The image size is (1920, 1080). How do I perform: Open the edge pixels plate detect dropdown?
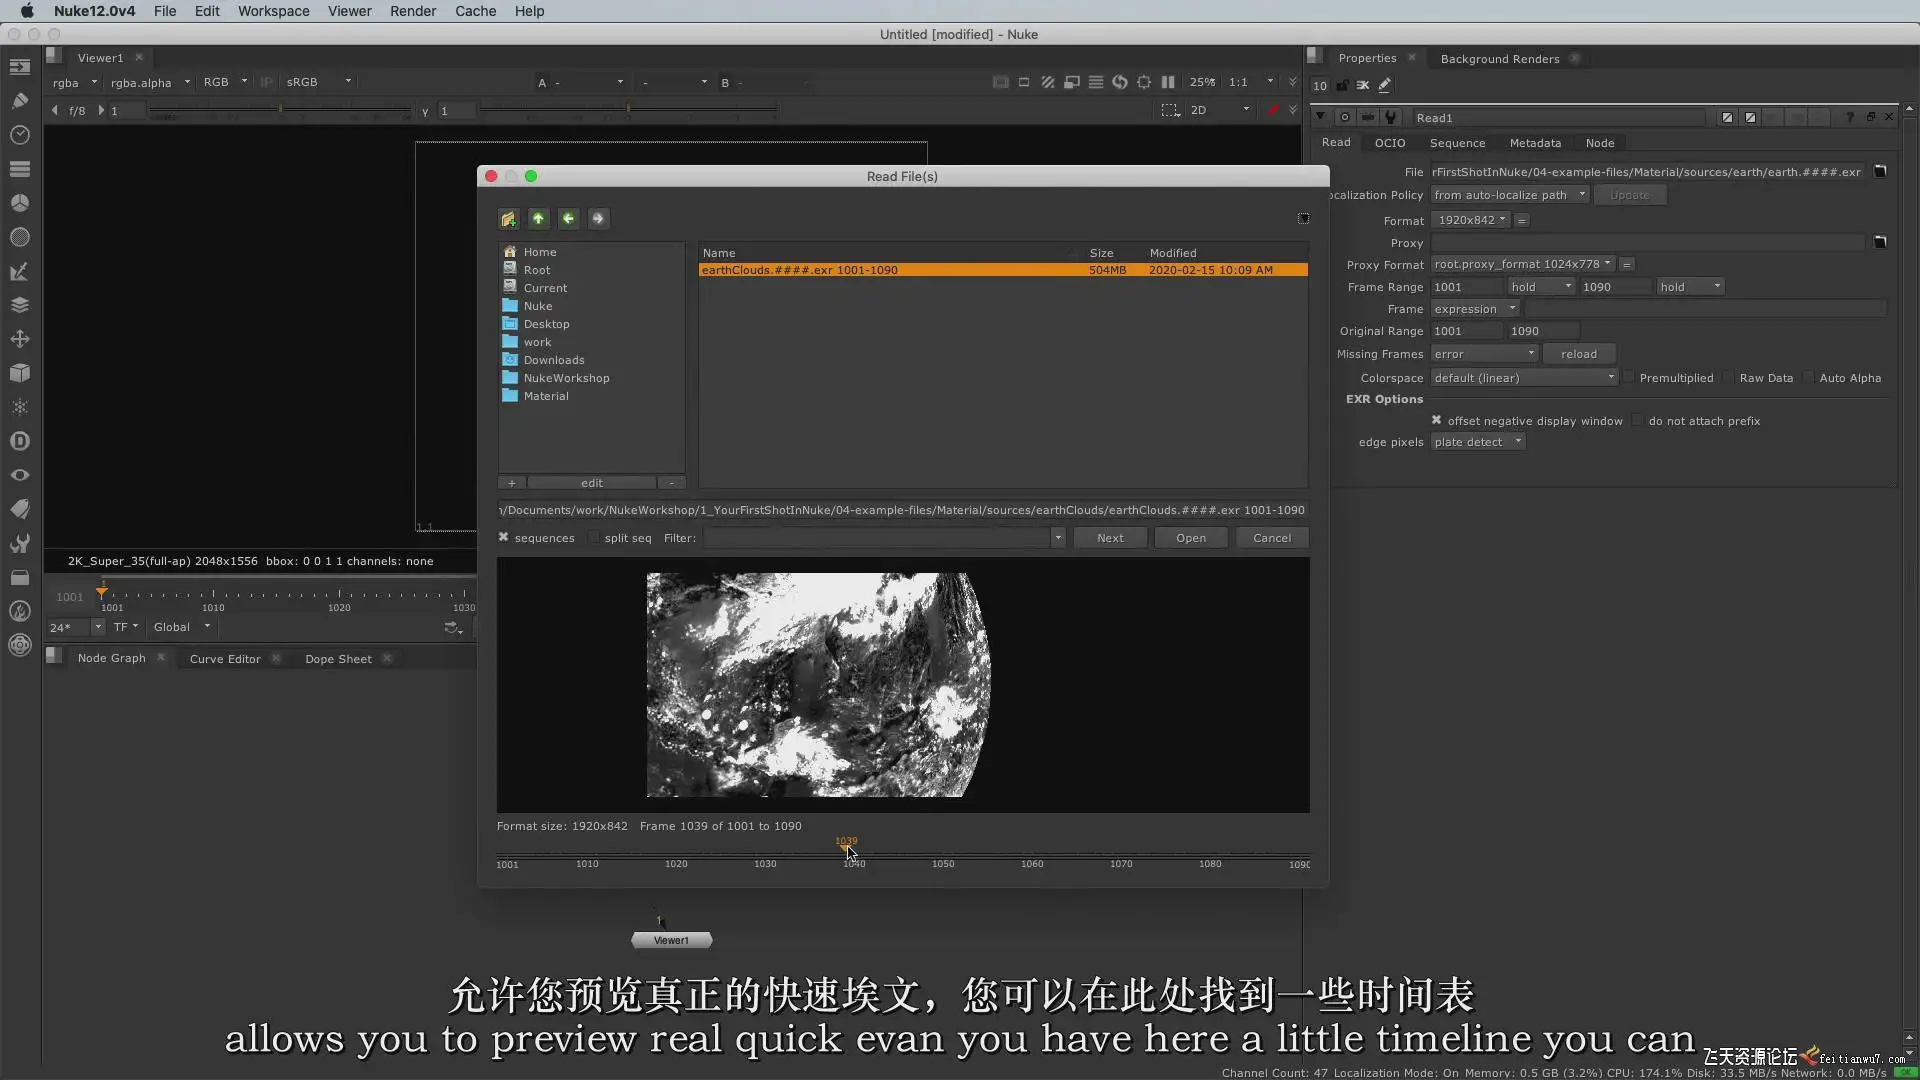[x=1477, y=442]
